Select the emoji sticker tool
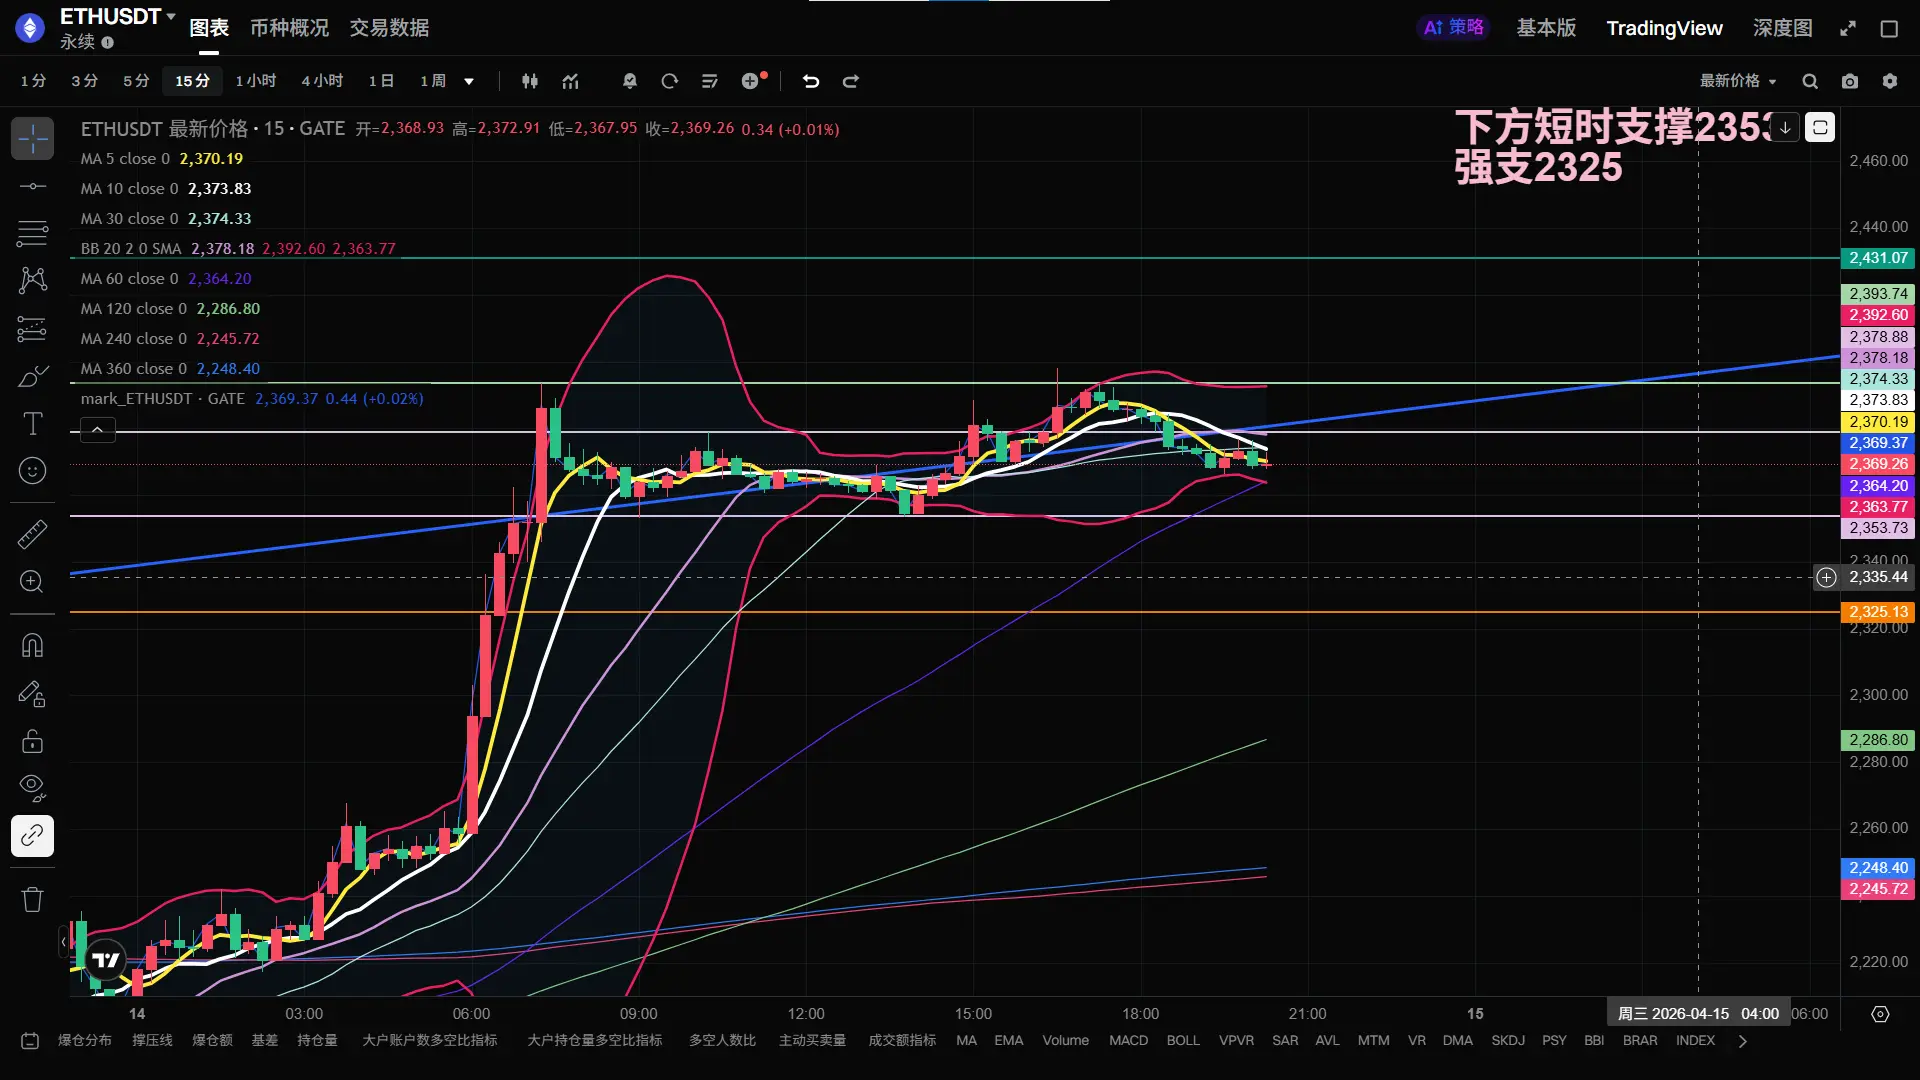Image resolution: width=1920 pixels, height=1080 pixels. [32, 471]
